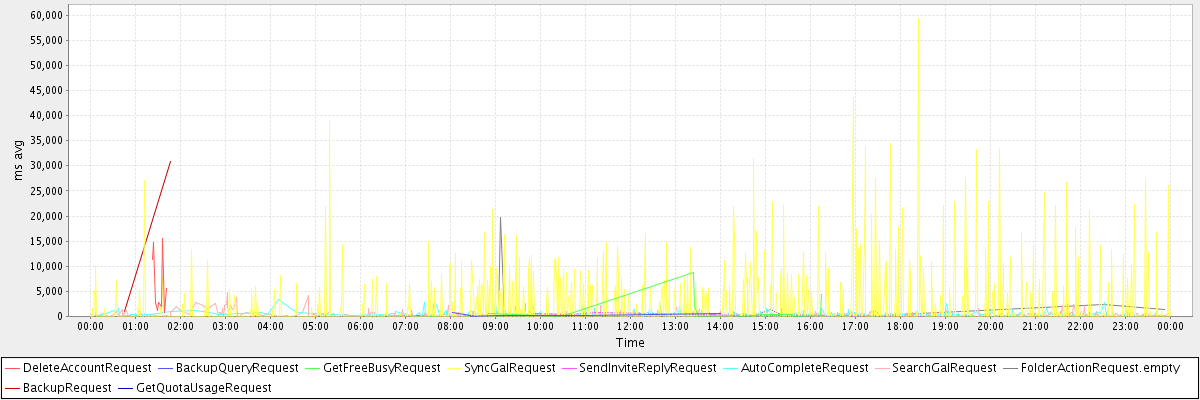Click the tallest yellow spike's tip near 18:00
Screen dimensions: 1200x400
[918, 16]
